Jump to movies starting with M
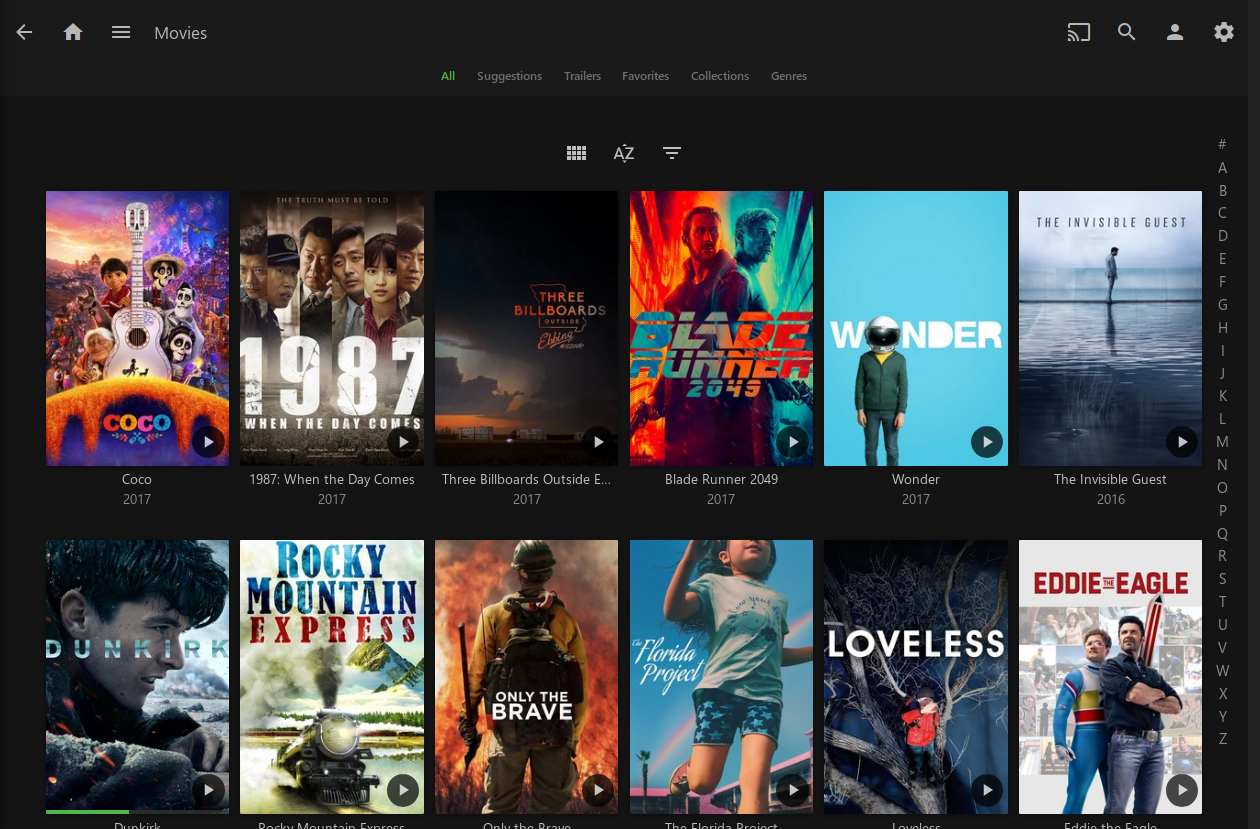The width and height of the screenshot is (1260, 829). 1222,441
